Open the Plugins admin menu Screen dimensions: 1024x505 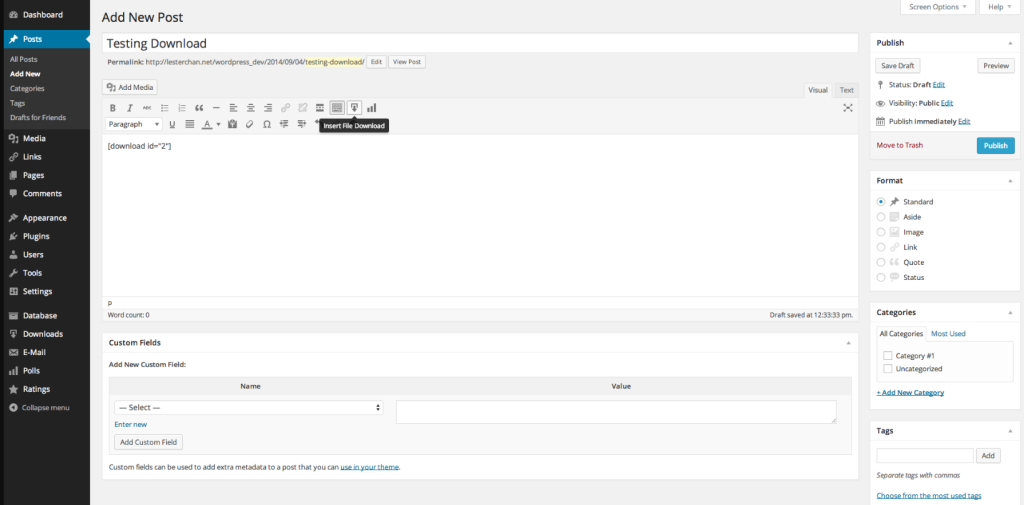tap(36, 236)
